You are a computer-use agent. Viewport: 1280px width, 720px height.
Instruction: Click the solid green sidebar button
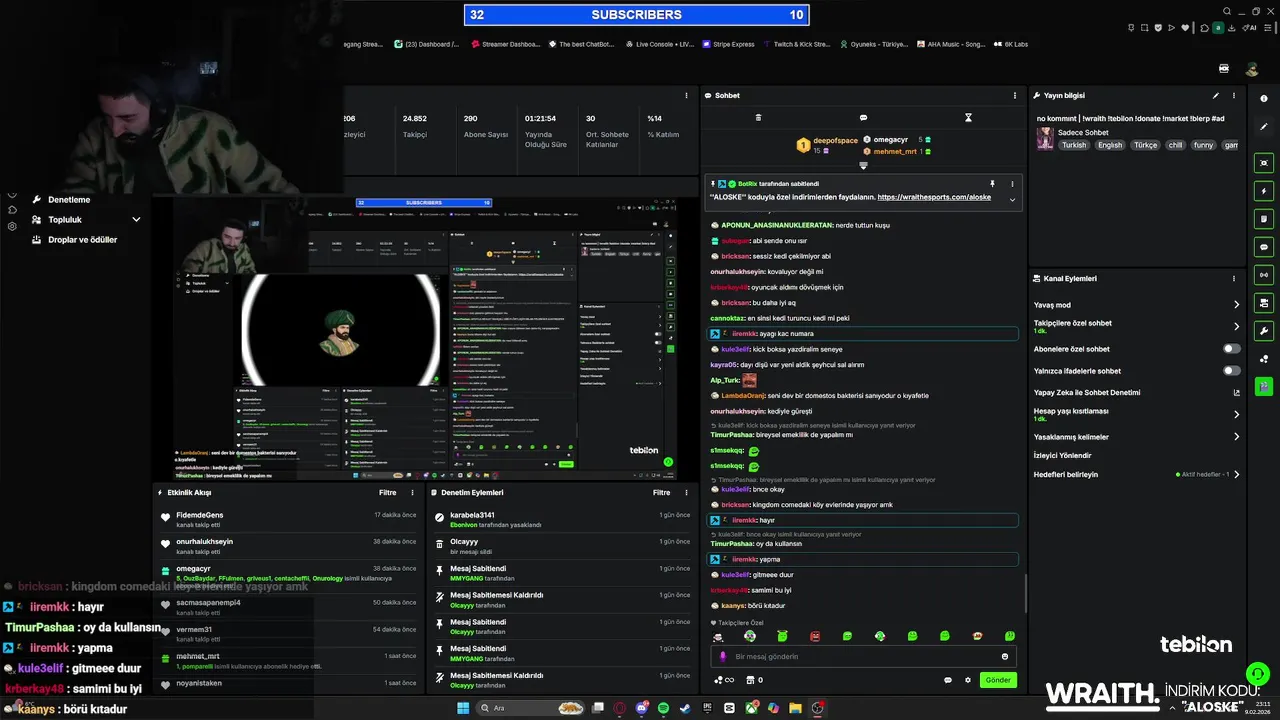point(1264,386)
